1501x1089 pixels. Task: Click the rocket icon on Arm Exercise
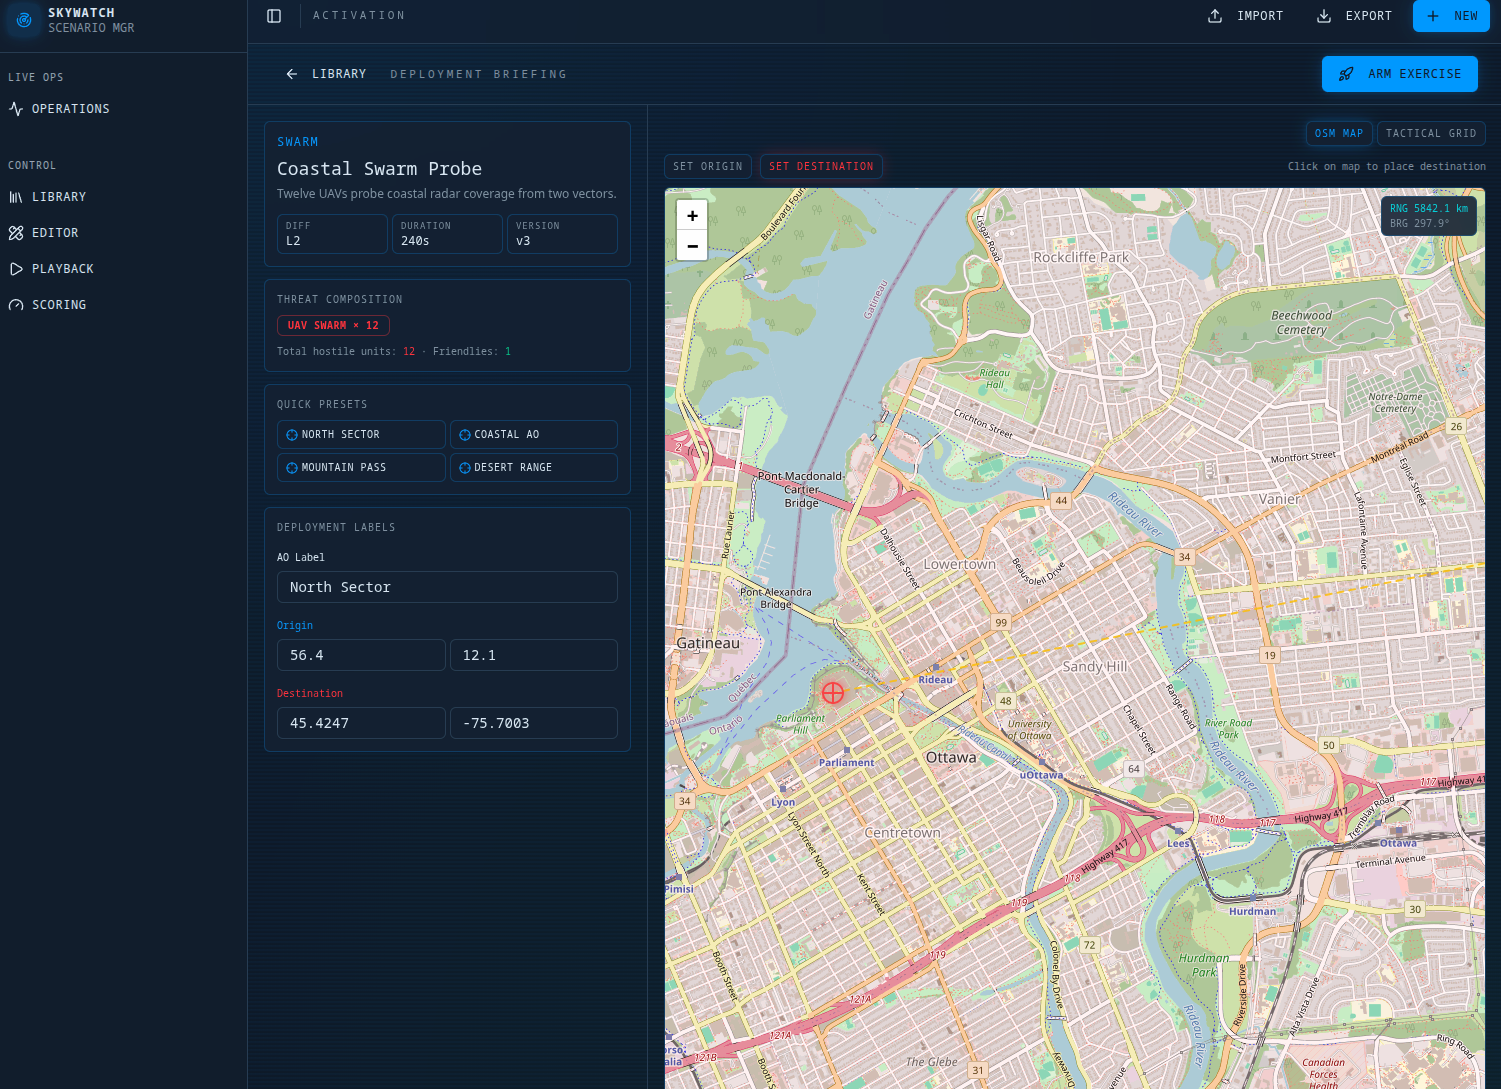[x=1346, y=74]
